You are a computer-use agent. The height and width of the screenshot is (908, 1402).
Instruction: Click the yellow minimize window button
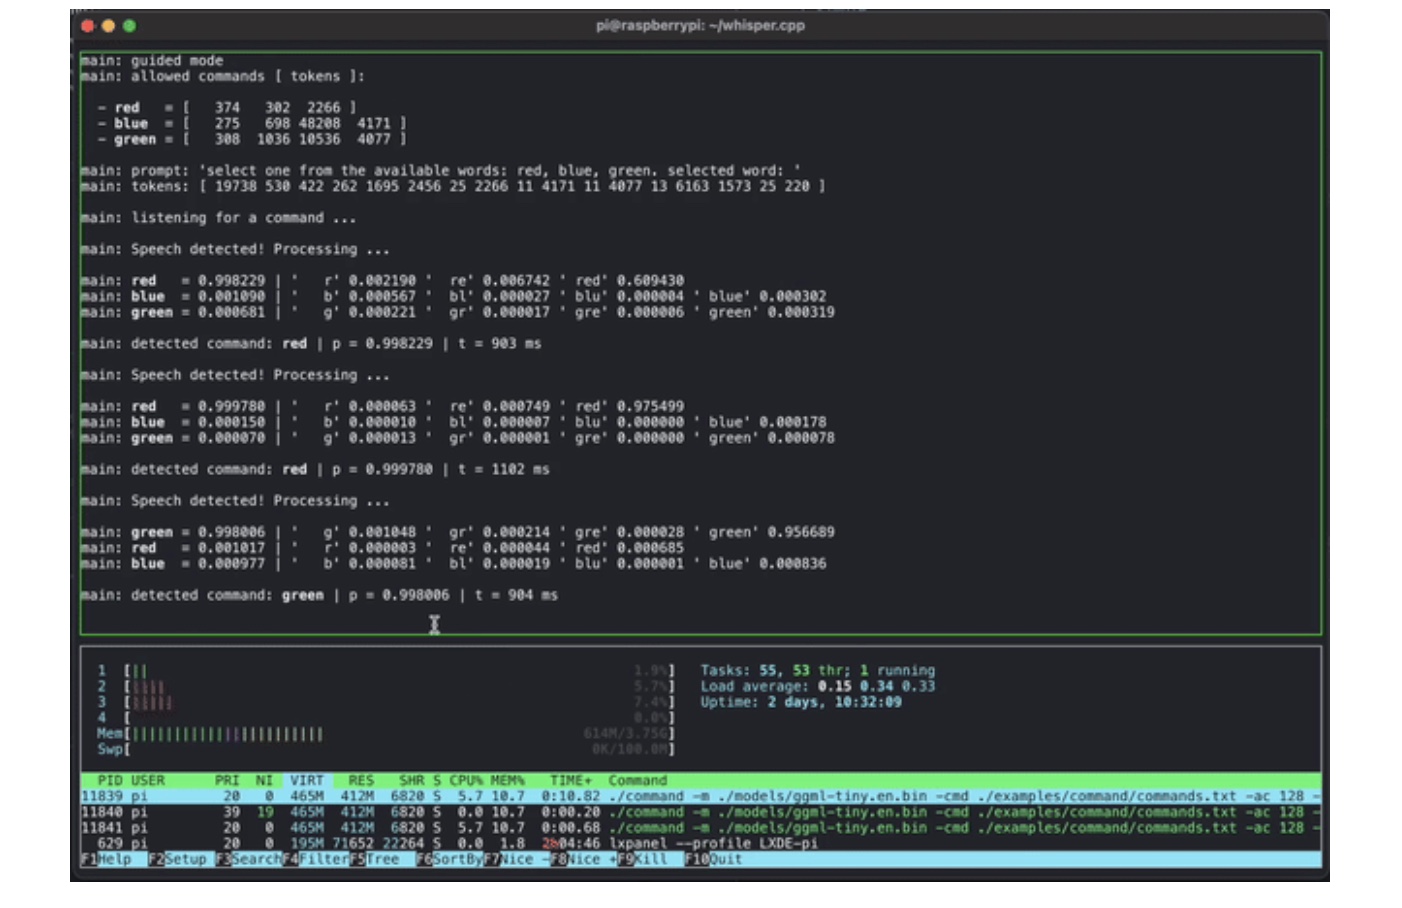click(x=108, y=26)
